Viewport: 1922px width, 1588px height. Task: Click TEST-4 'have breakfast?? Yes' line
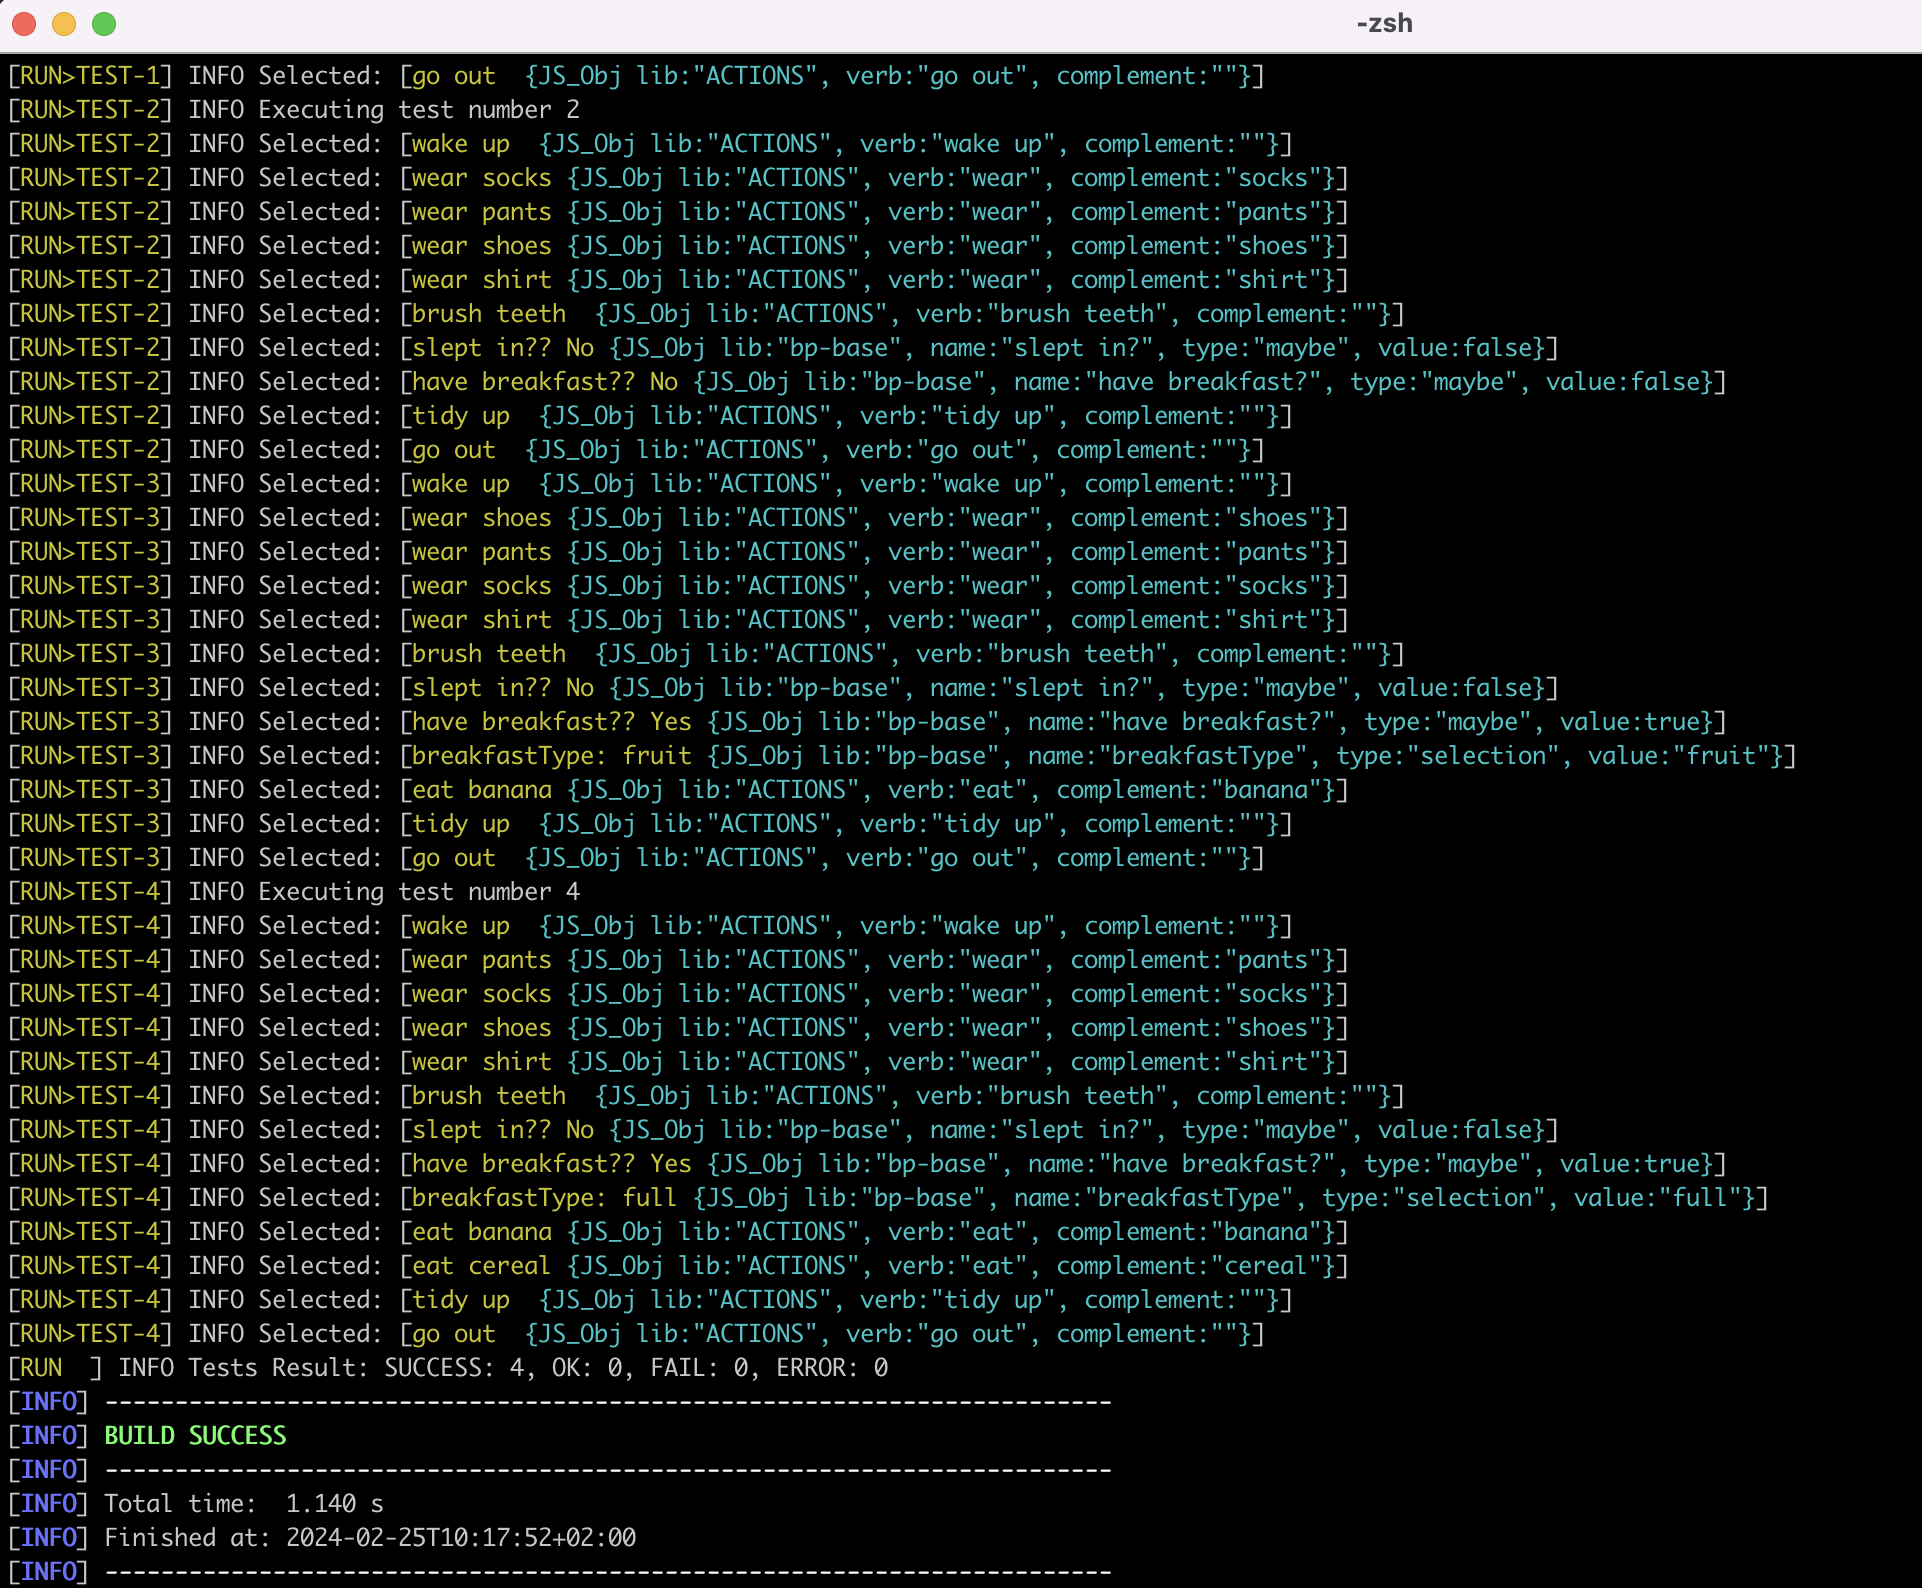click(868, 1164)
